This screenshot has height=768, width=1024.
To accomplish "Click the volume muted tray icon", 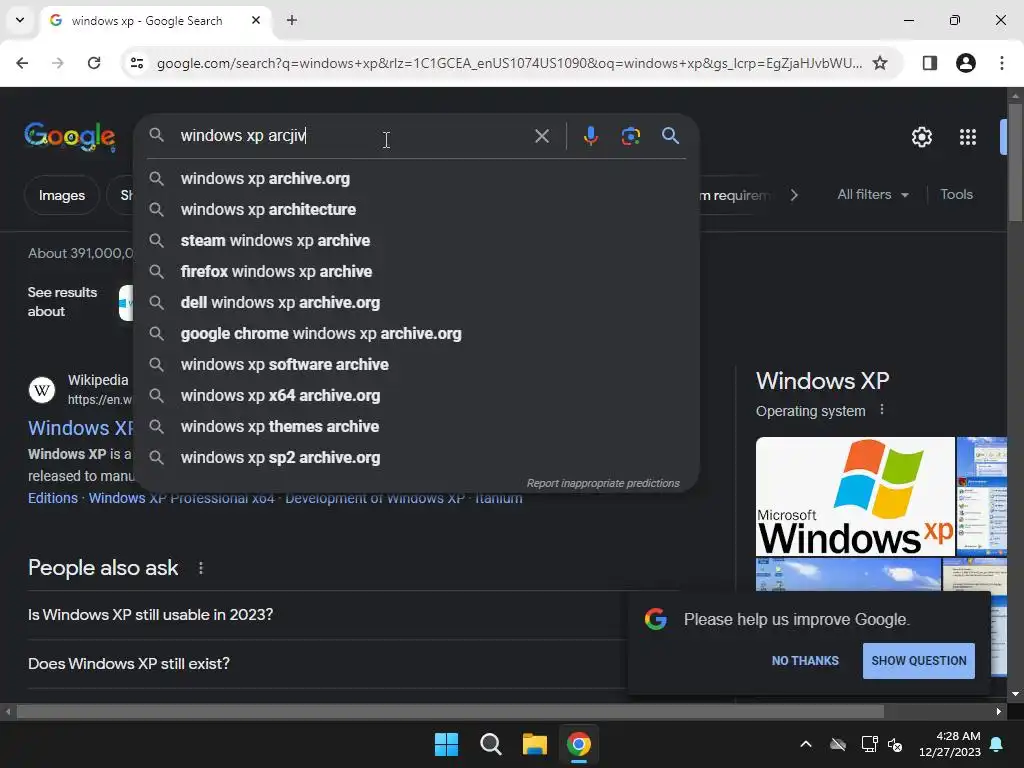I will [895, 744].
